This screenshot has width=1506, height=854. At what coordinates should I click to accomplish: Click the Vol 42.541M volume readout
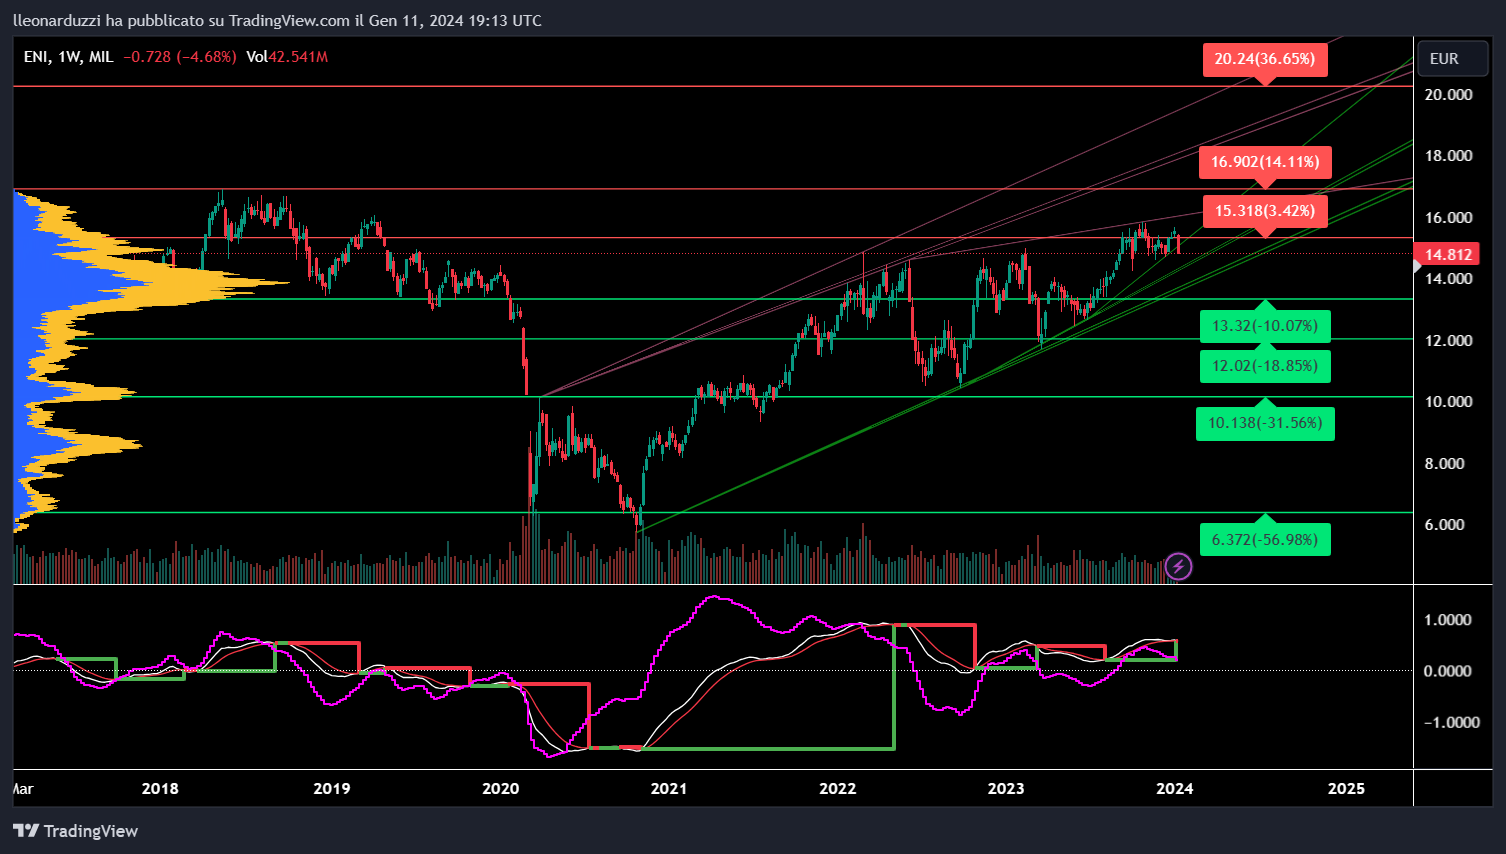(x=287, y=57)
